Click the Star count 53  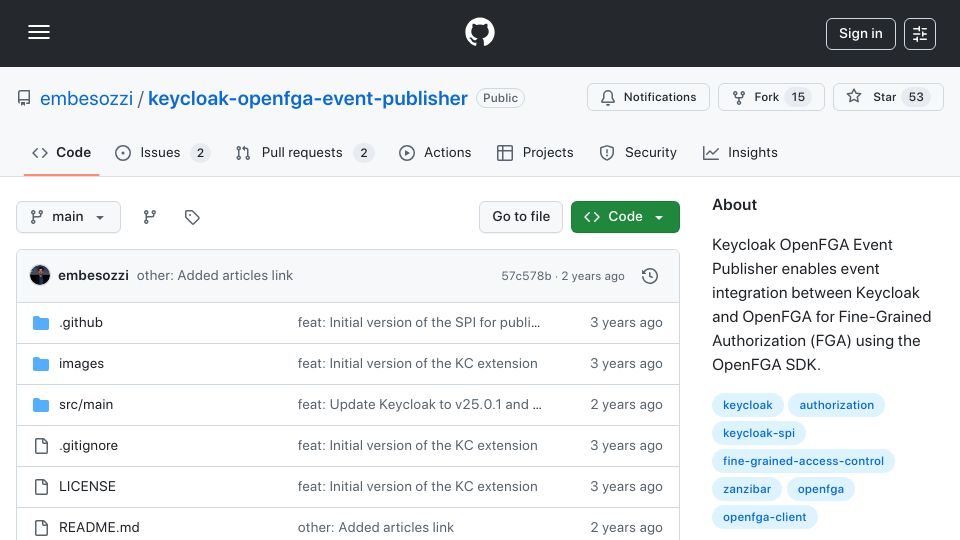click(x=916, y=97)
